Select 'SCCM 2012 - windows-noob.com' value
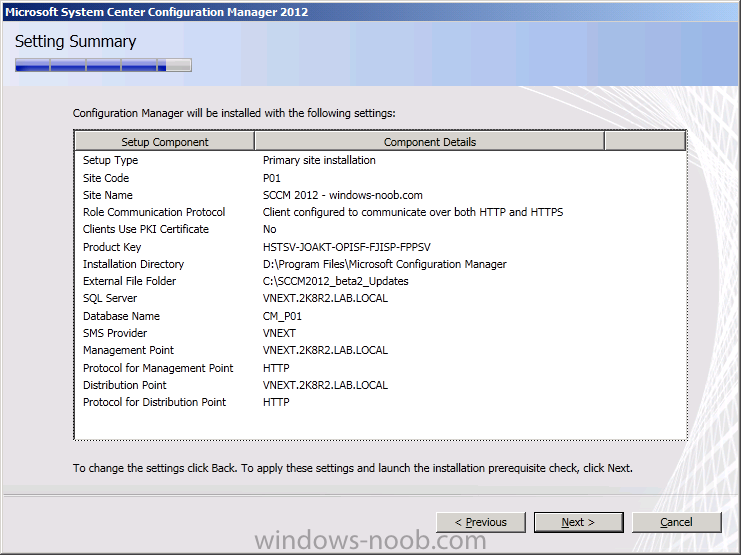Screen dimensions: 741x555 point(343,195)
